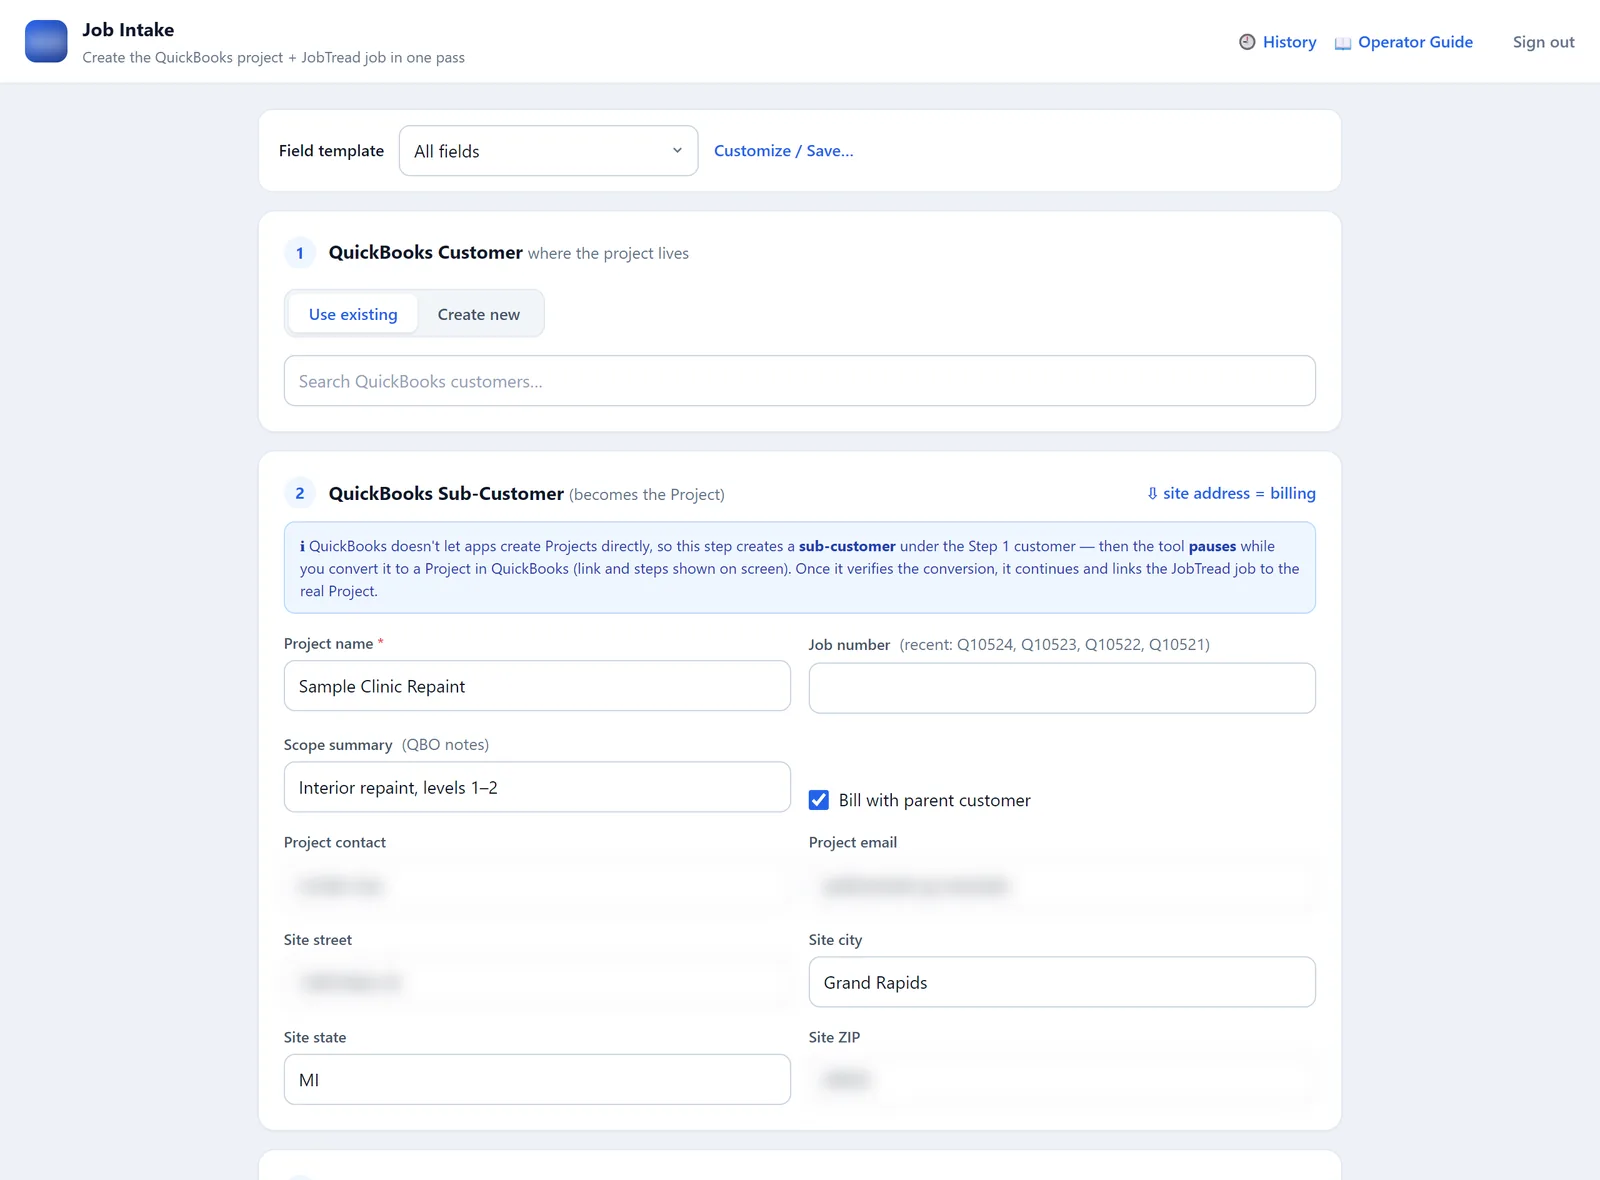Open the History link

(x=1289, y=42)
